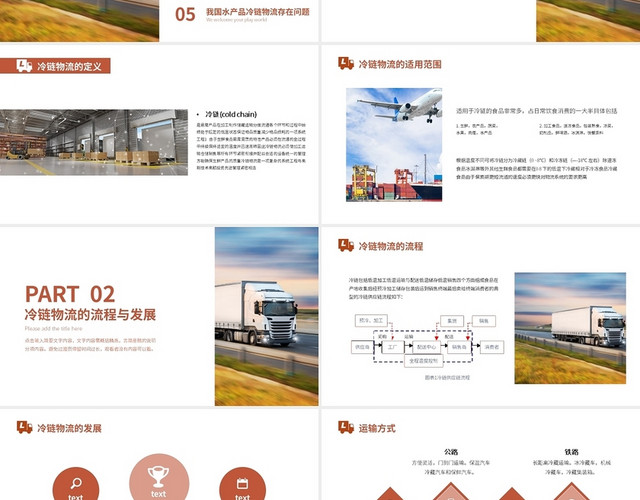Select the truck photo on PART 02 slide
Image resolution: width=640 pixels, height=500 pixels.
point(267,316)
